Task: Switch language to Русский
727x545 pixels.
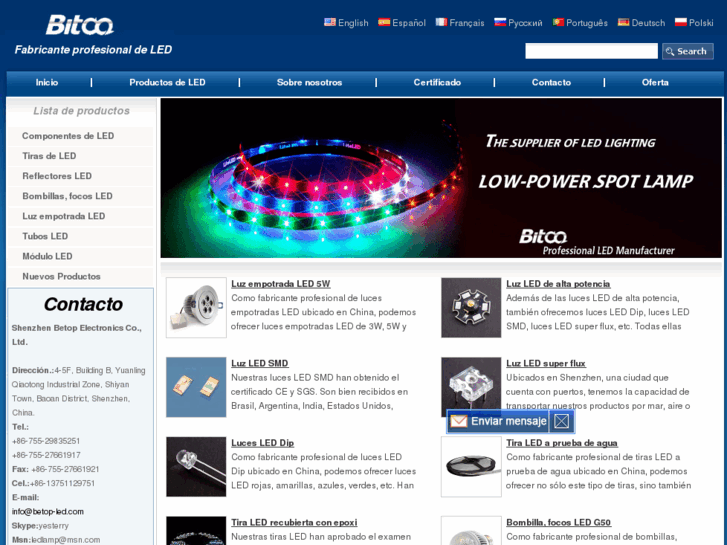Action: point(525,23)
